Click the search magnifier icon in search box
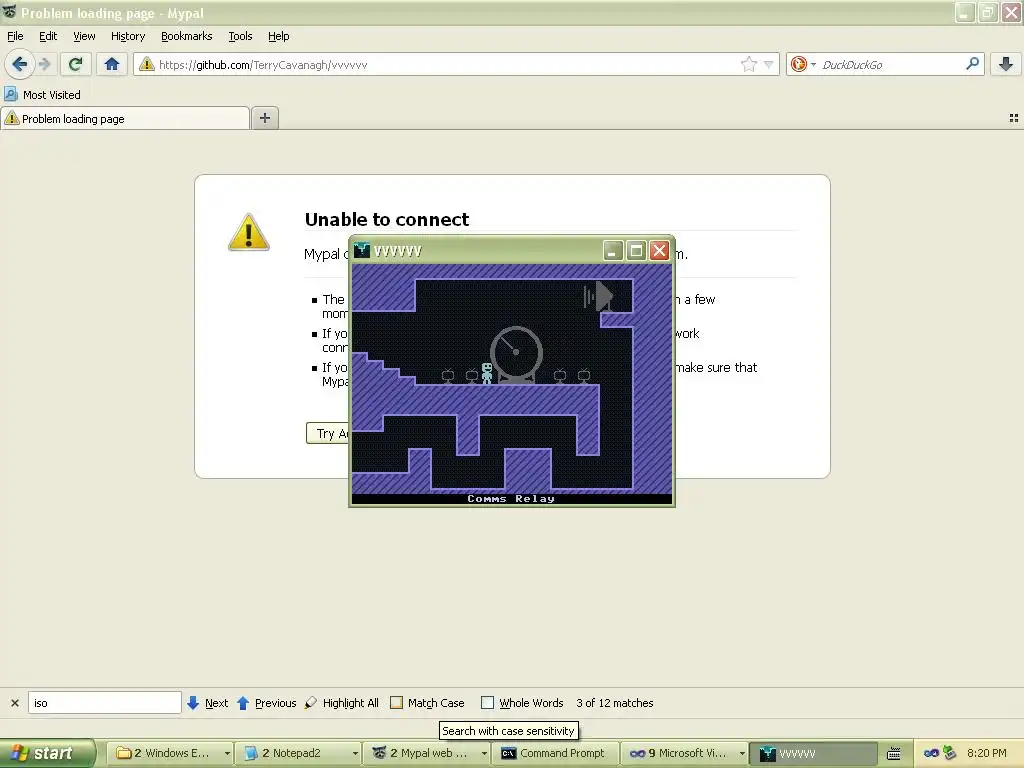Image resolution: width=1024 pixels, height=768 pixels. coord(972,63)
